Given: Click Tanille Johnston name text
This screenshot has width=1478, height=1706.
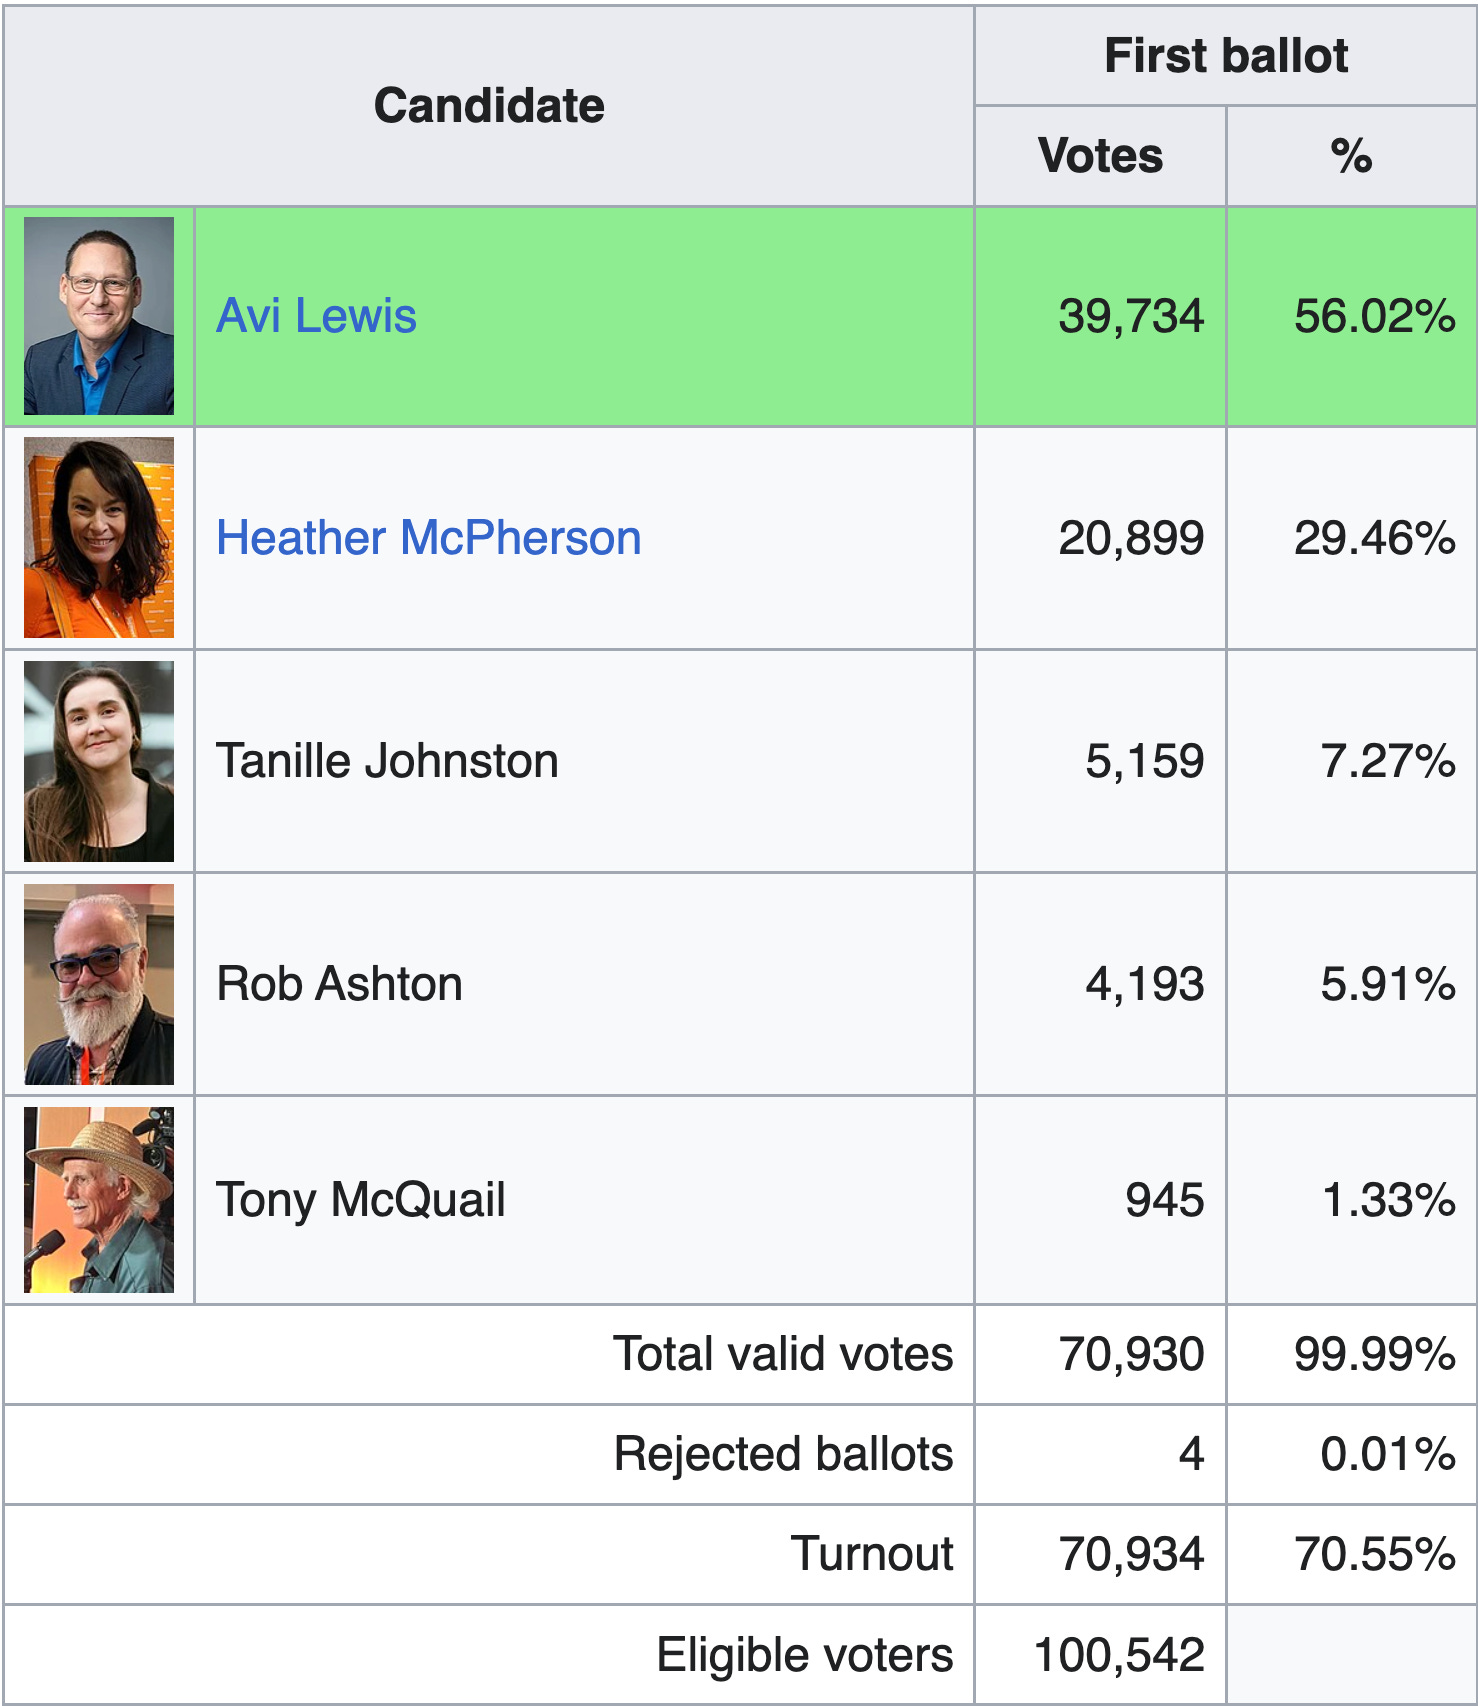Looking at the screenshot, I should [387, 761].
